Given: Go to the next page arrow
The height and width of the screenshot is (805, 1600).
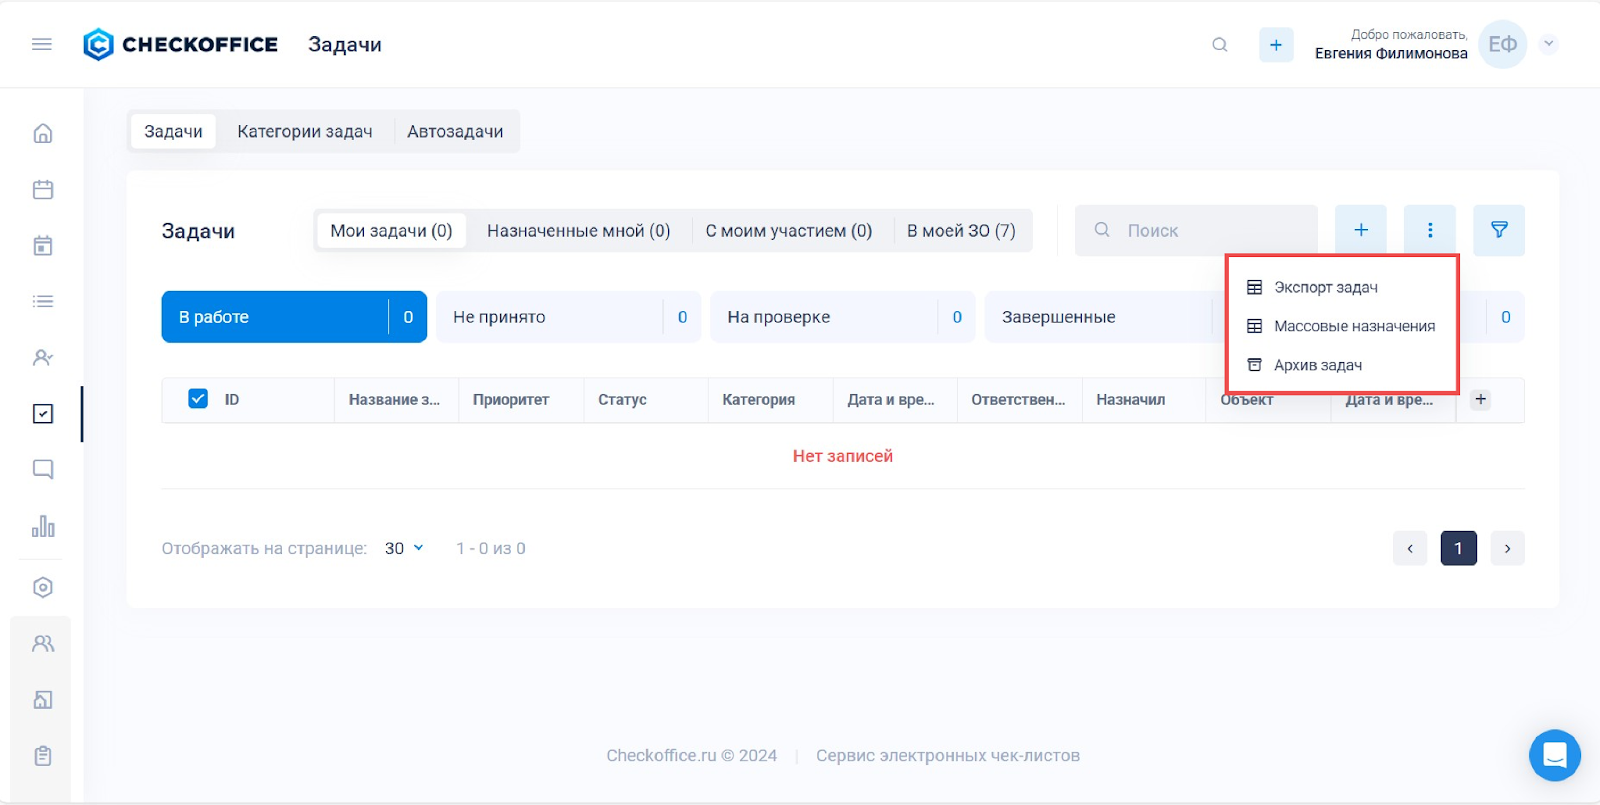Looking at the screenshot, I should pos(1508,548).
